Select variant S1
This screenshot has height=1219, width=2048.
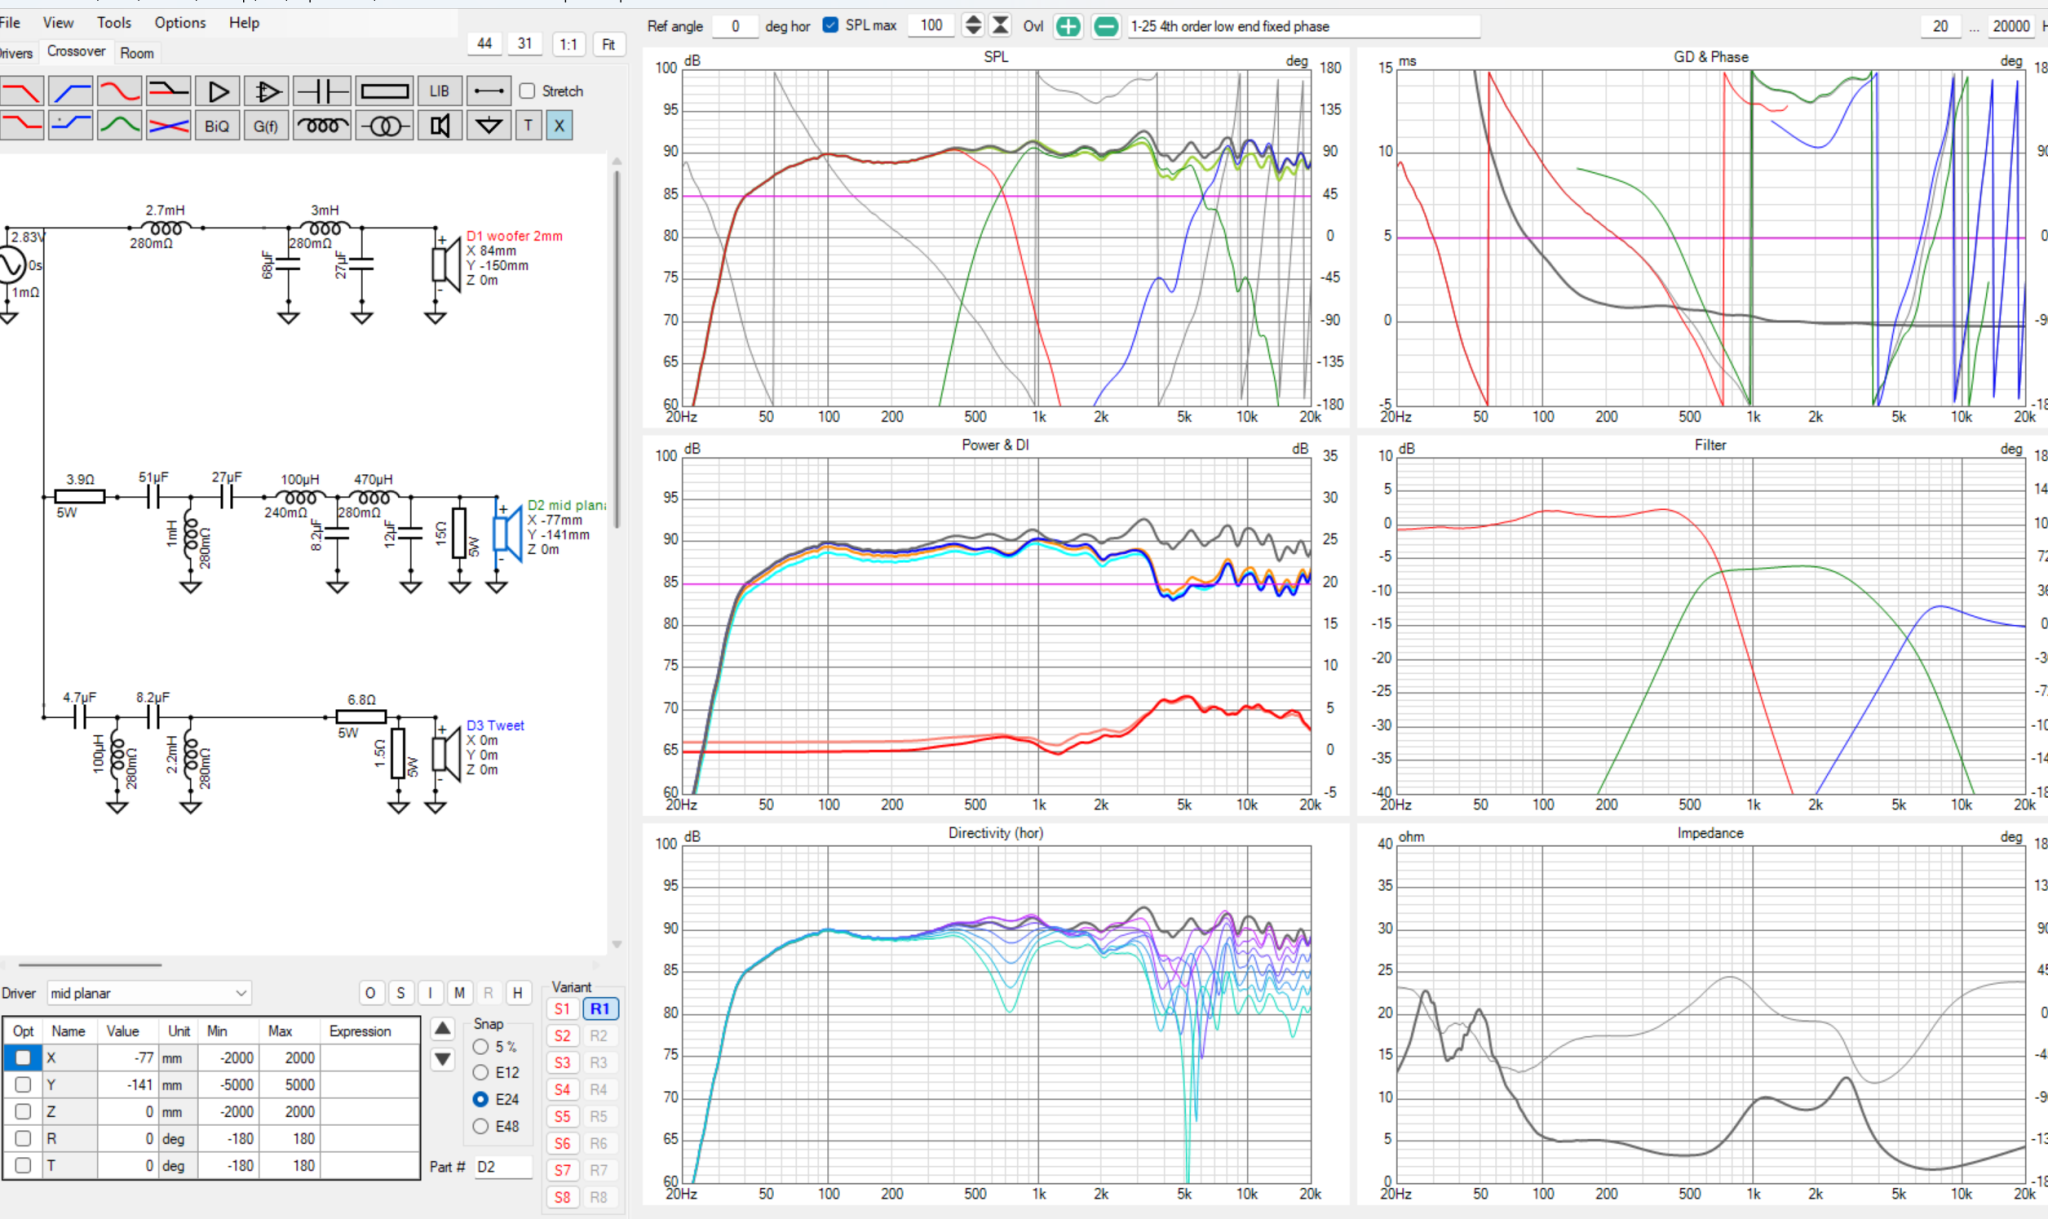click(x=562, y=1009)
